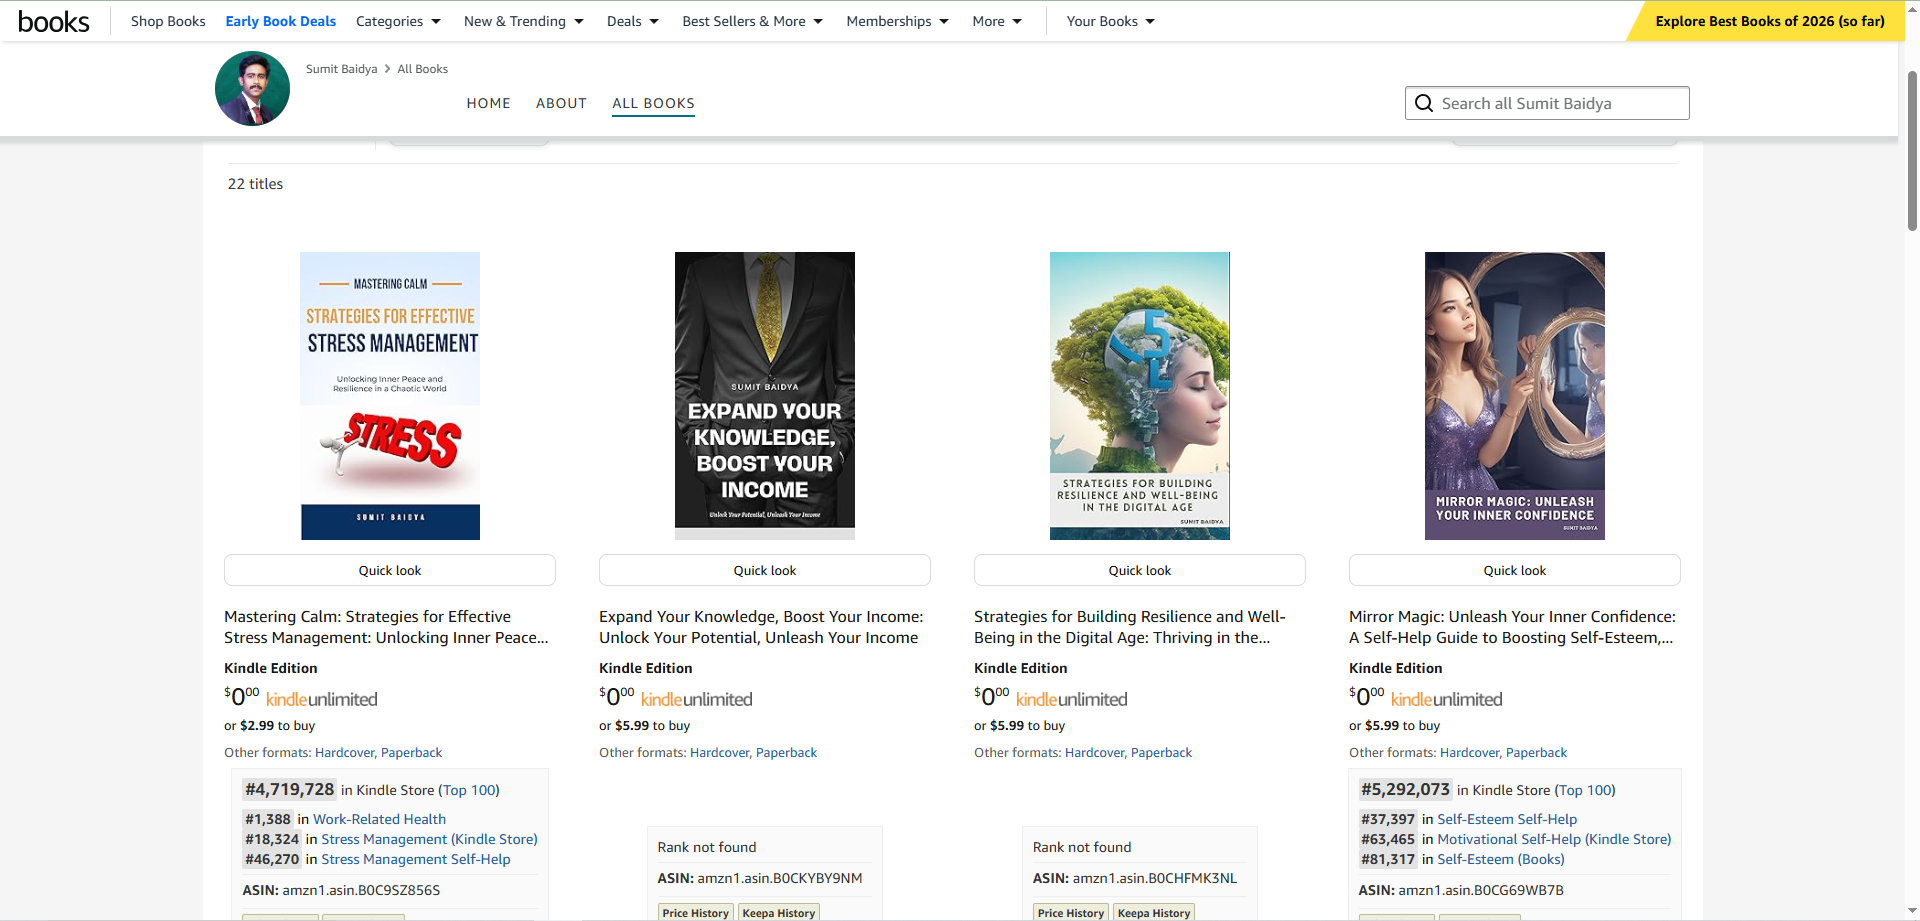Select Hardcover format for Strategies for Building Resilience
This screenshot has height=921, width=1920.
pos(1095,753)
